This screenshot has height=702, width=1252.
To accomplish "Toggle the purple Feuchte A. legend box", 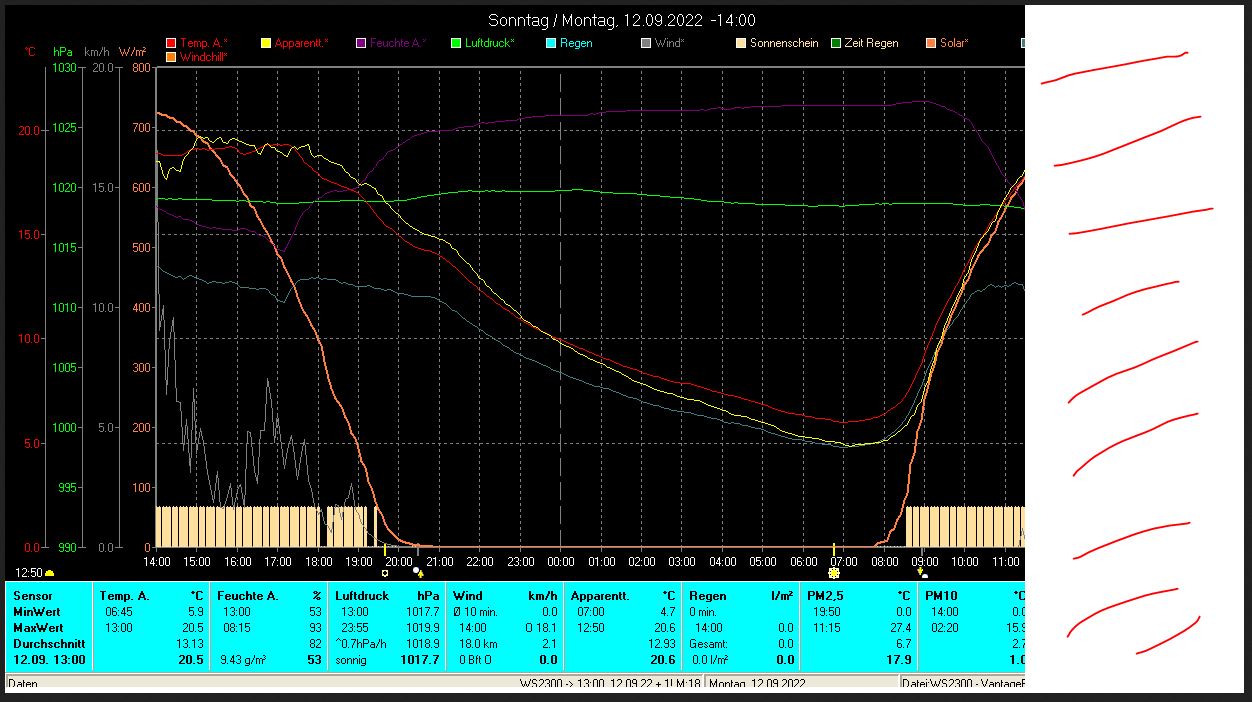I will (361, 43).
